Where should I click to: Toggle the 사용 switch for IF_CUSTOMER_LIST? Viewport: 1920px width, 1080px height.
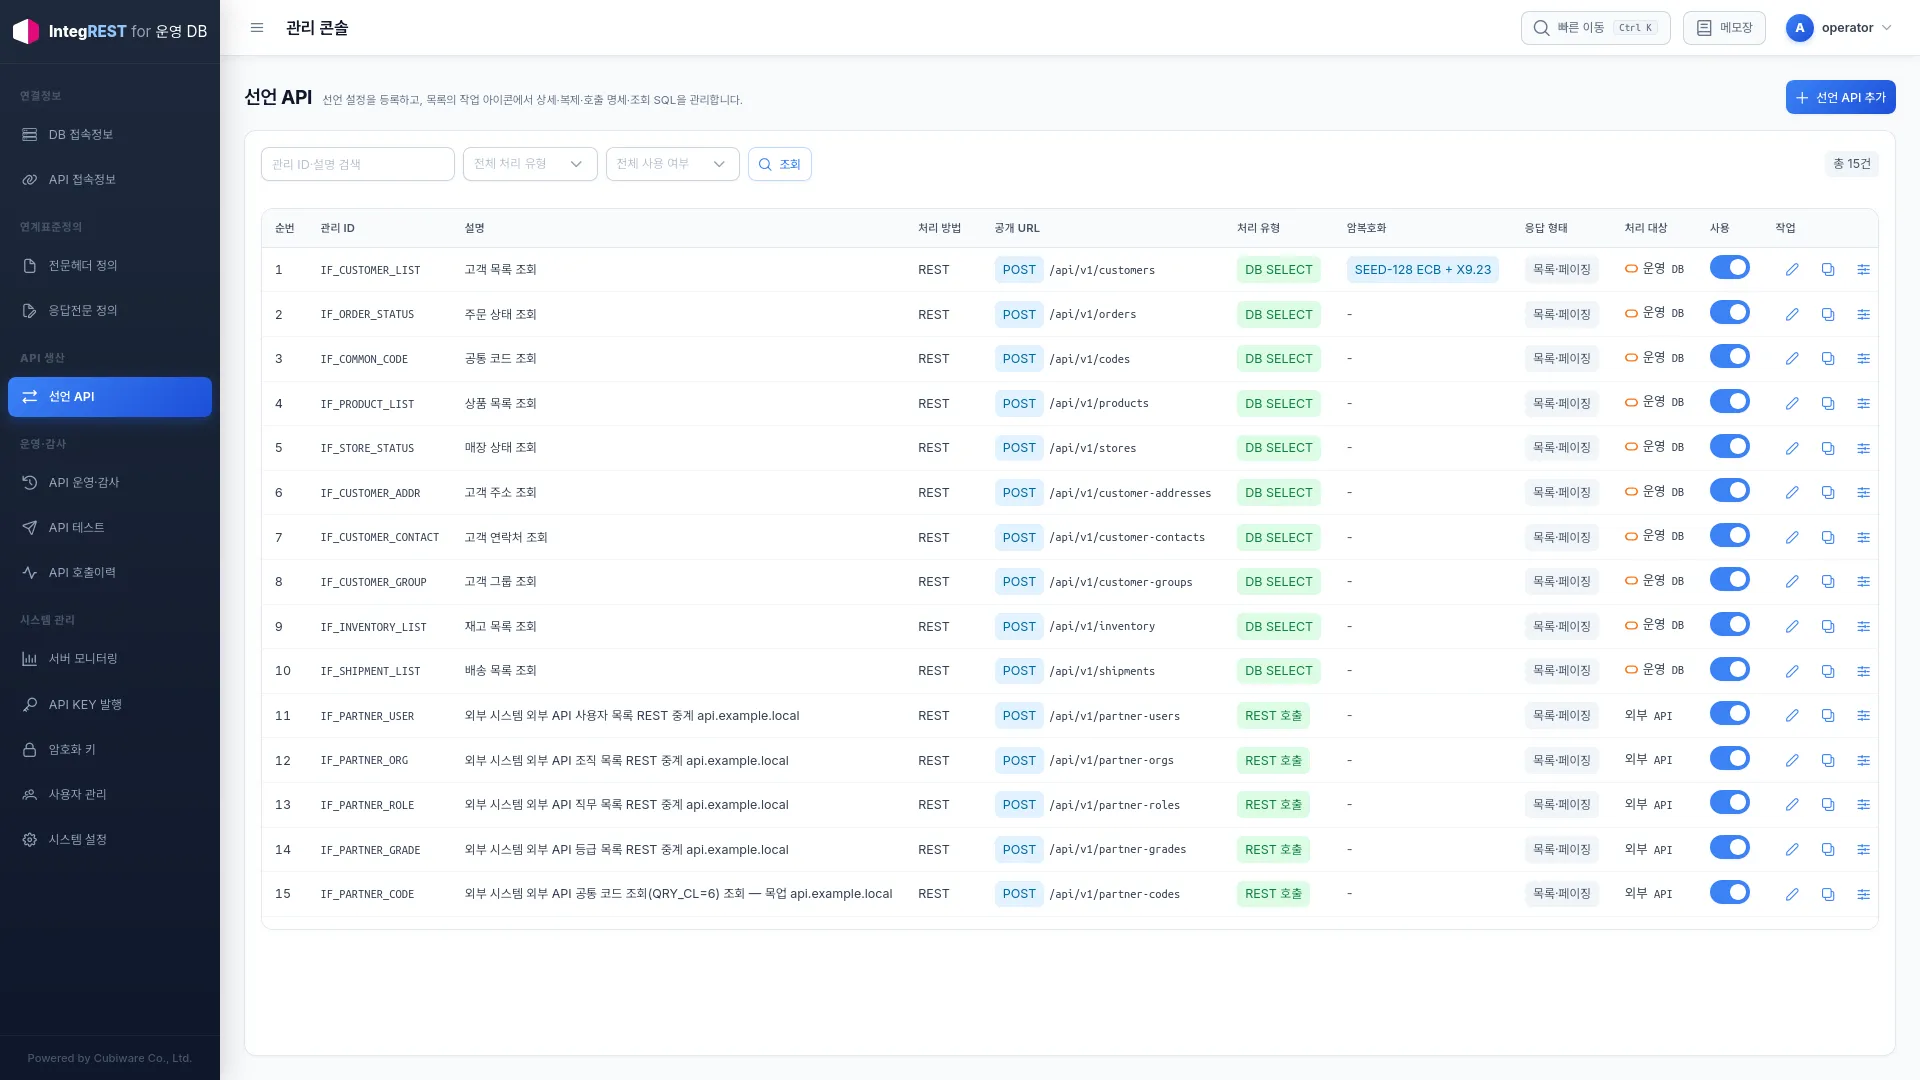coord(1729,268)
